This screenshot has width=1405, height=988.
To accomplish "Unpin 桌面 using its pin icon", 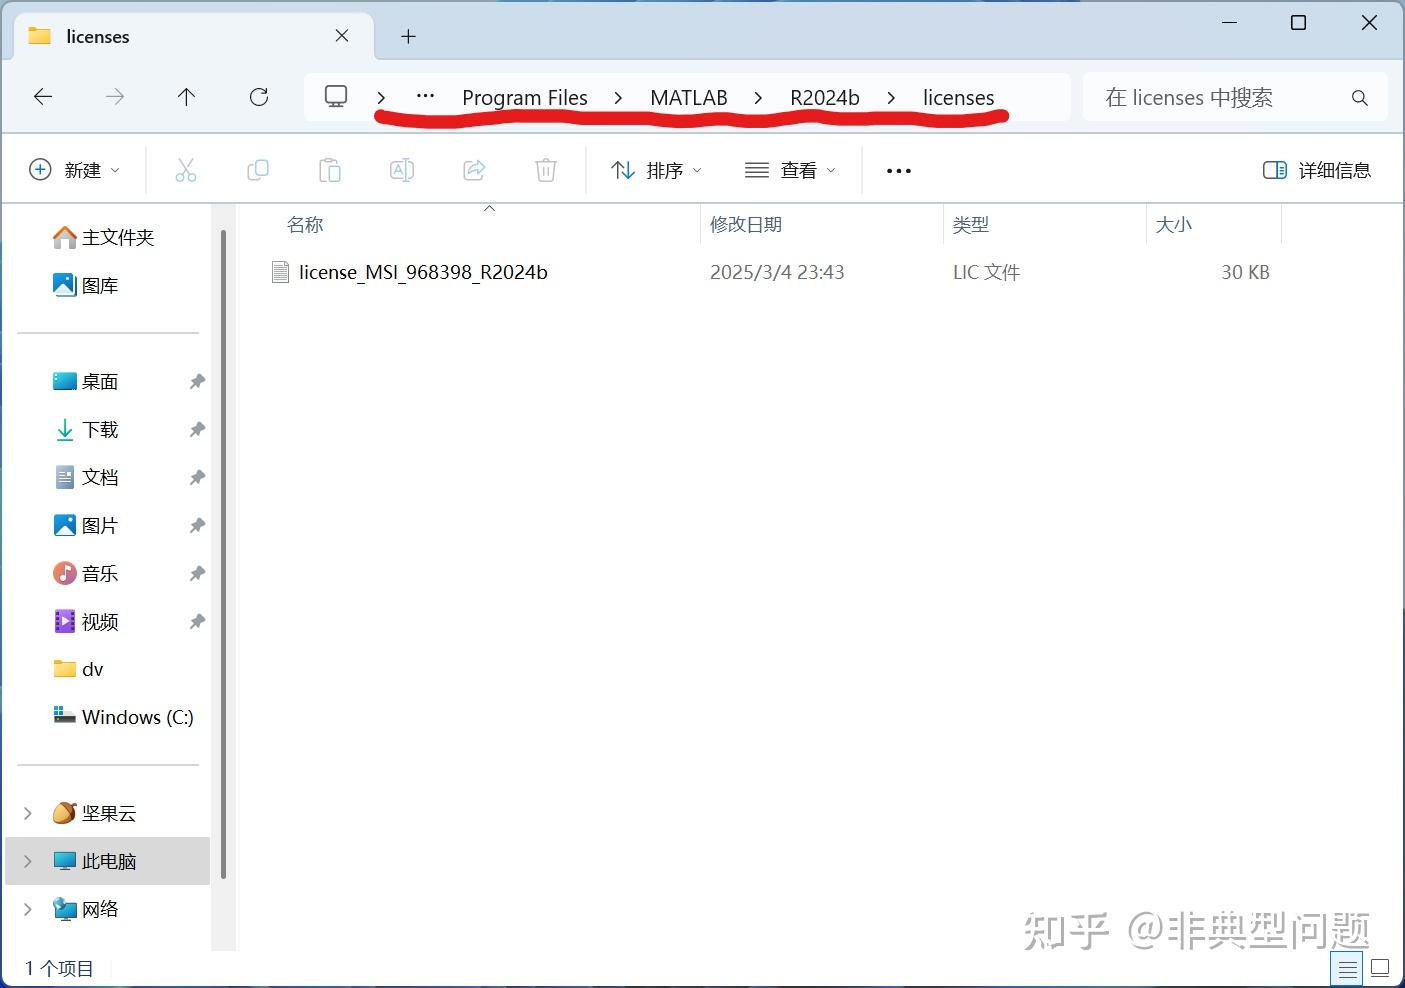I will point(197,381).
